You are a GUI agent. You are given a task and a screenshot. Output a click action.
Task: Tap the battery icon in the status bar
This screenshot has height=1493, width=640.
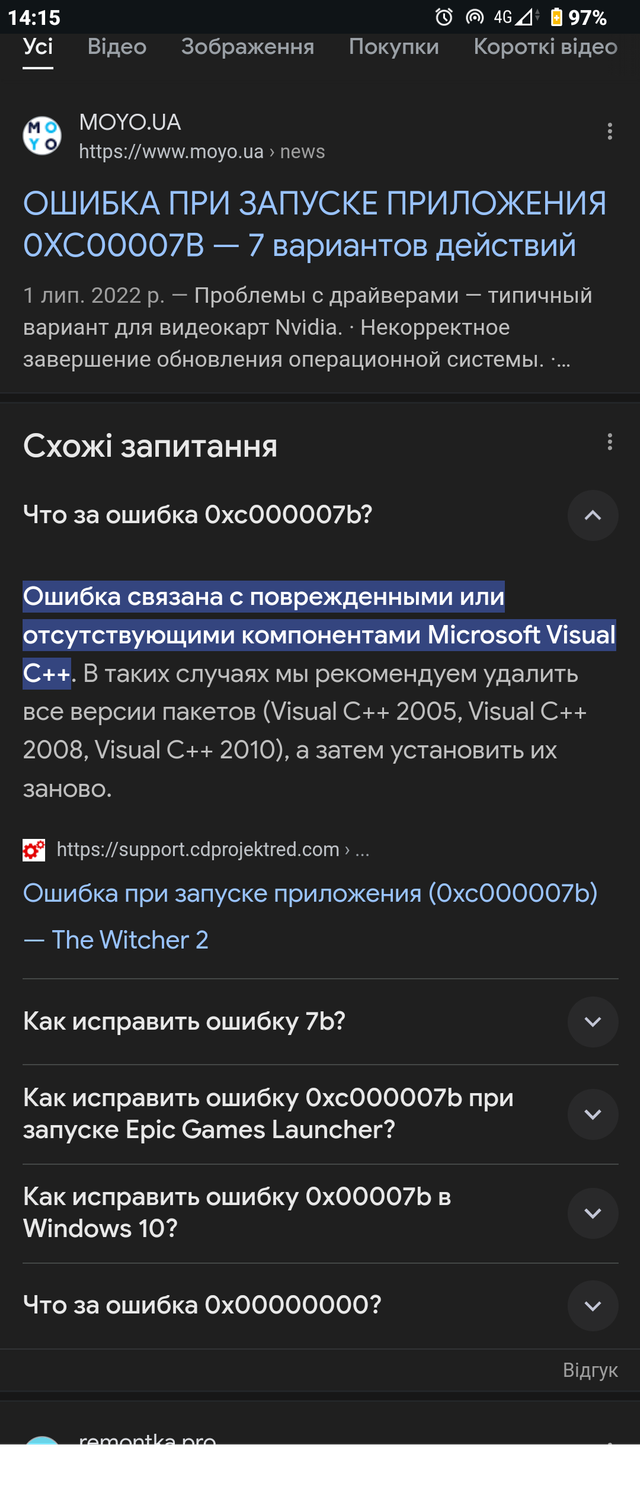click(x=556, y=17)
